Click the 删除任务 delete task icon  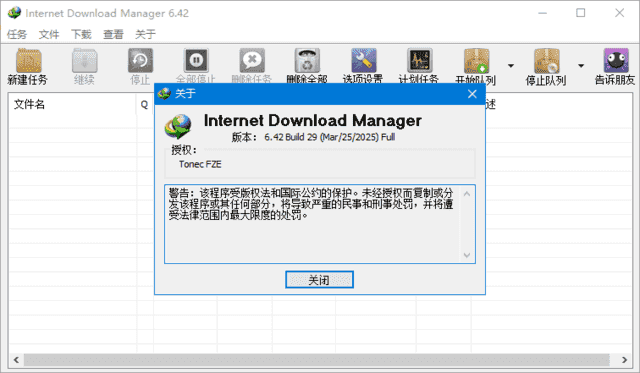252,61
